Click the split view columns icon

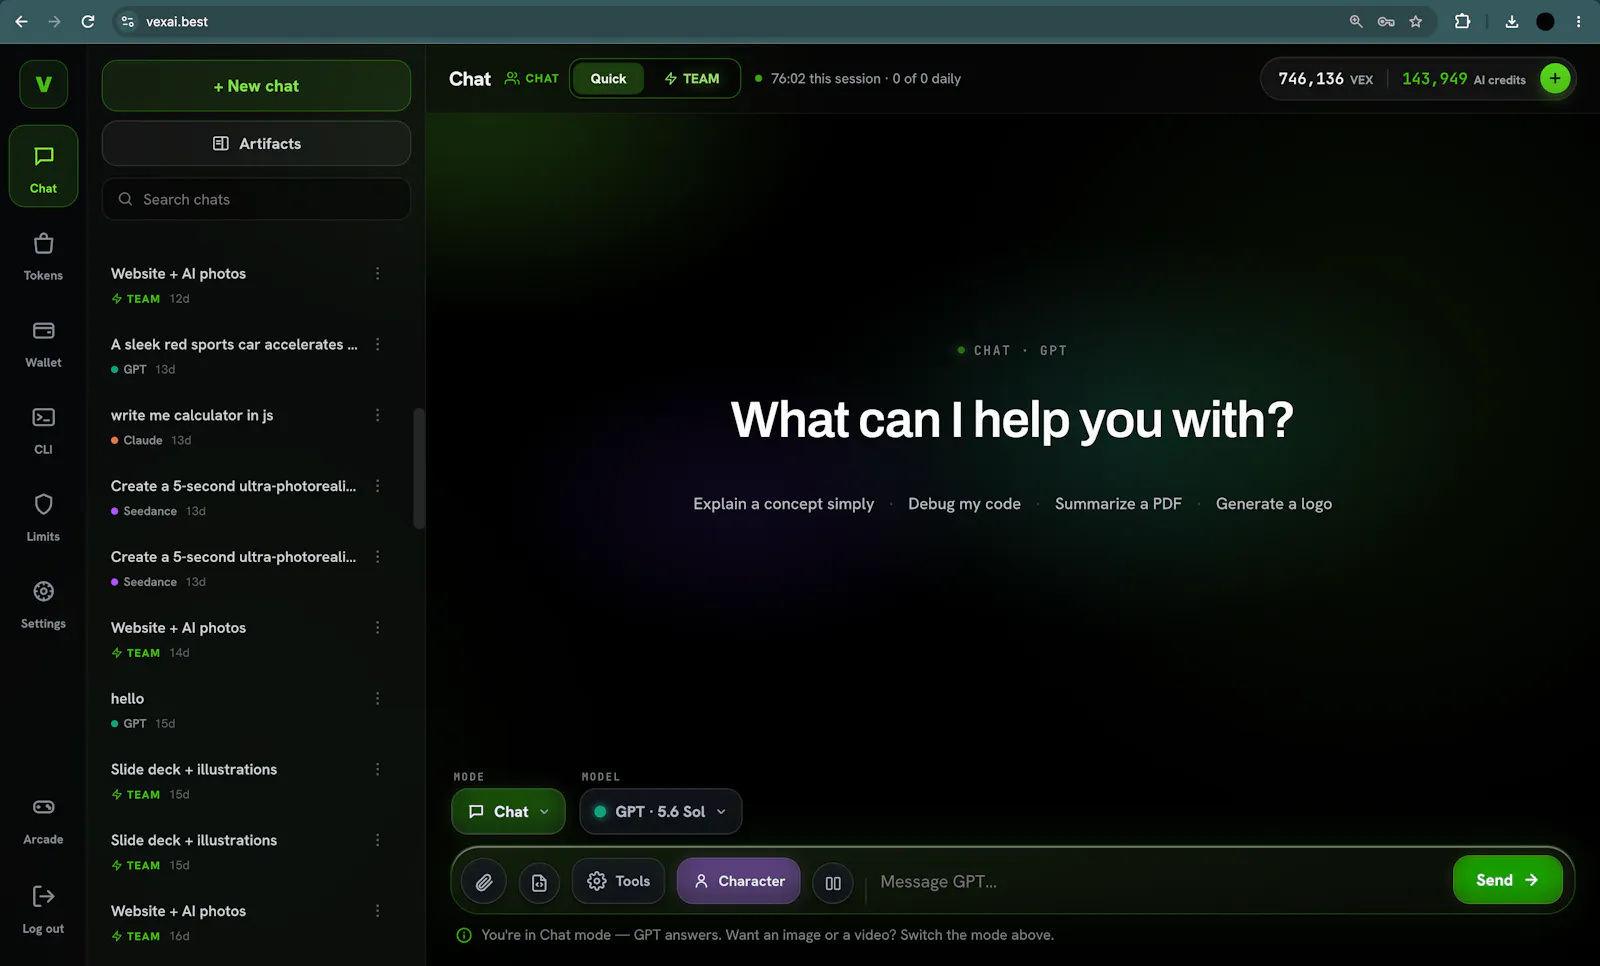point(833,882)
